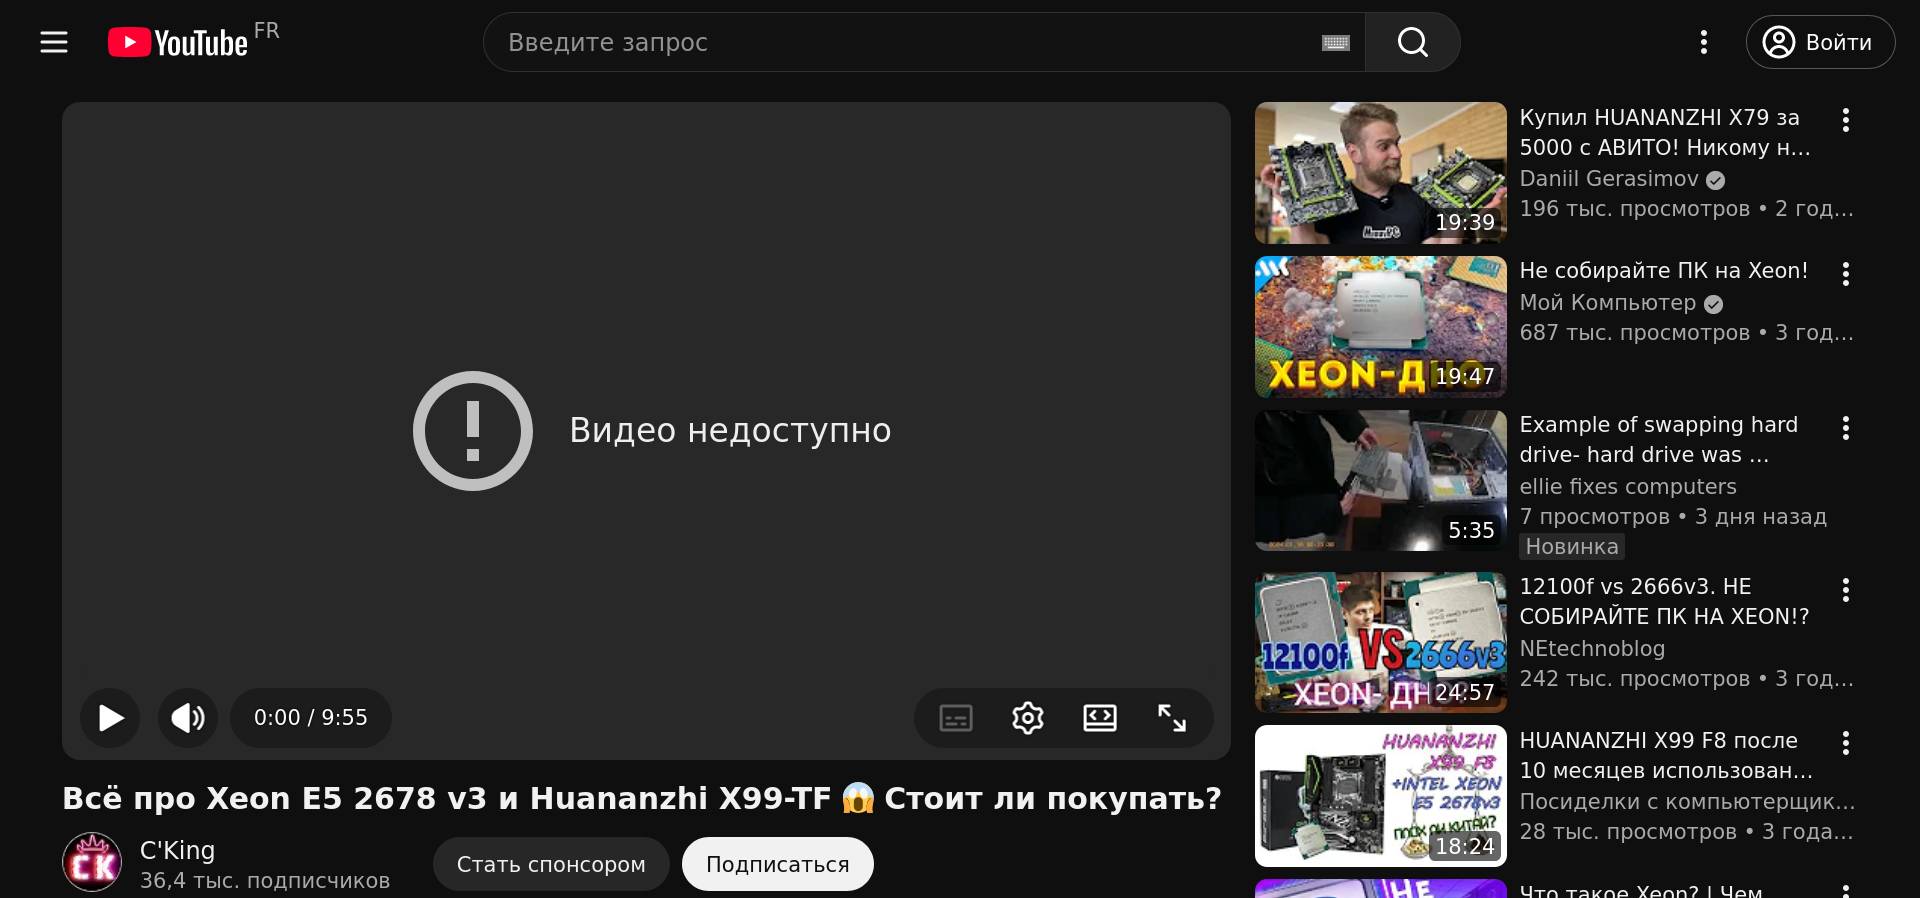Open video title Купил HUANANZHI X79 за 5000

[1665, 133]
